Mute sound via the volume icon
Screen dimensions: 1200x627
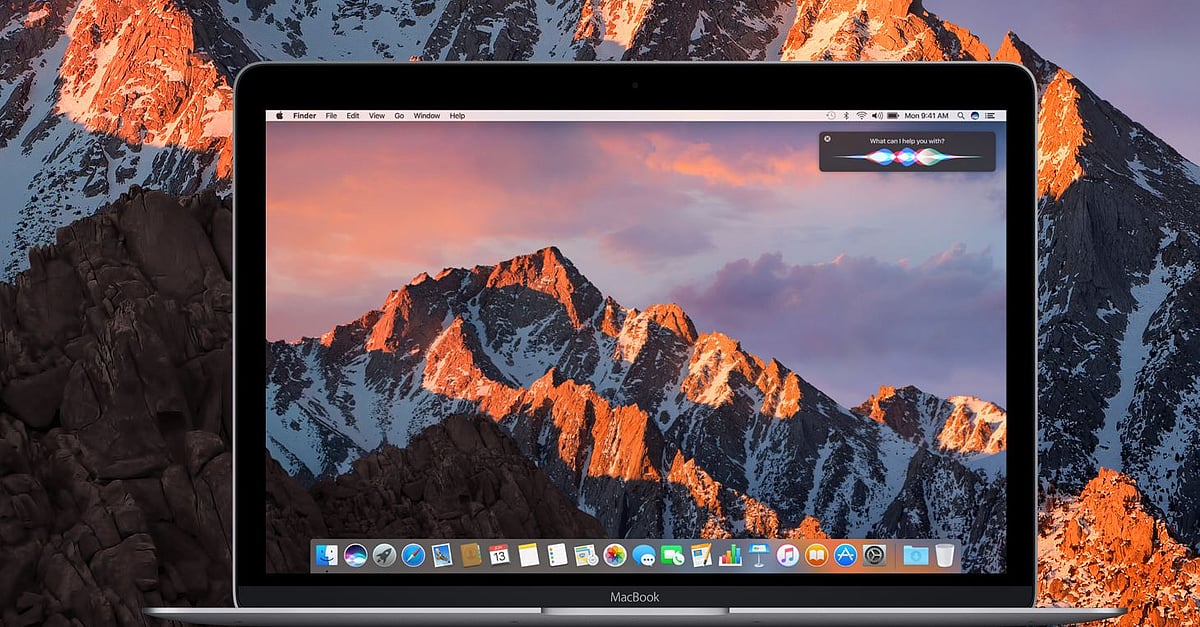pyautogui.click(x=876, y=115)
